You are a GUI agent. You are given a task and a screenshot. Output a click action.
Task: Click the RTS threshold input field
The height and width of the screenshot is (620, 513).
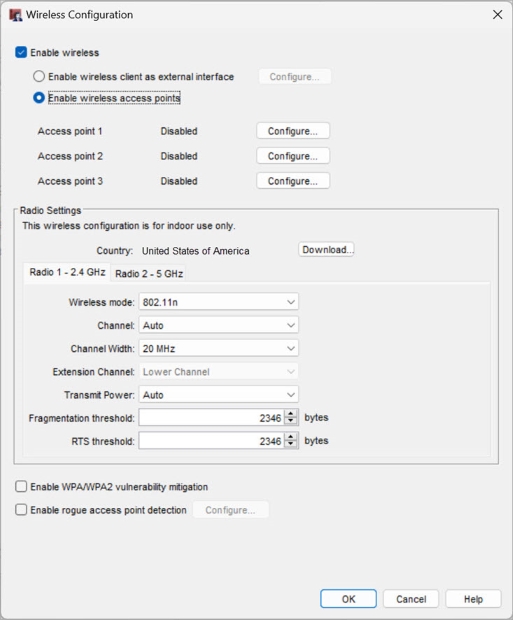[x=211, y=441]
